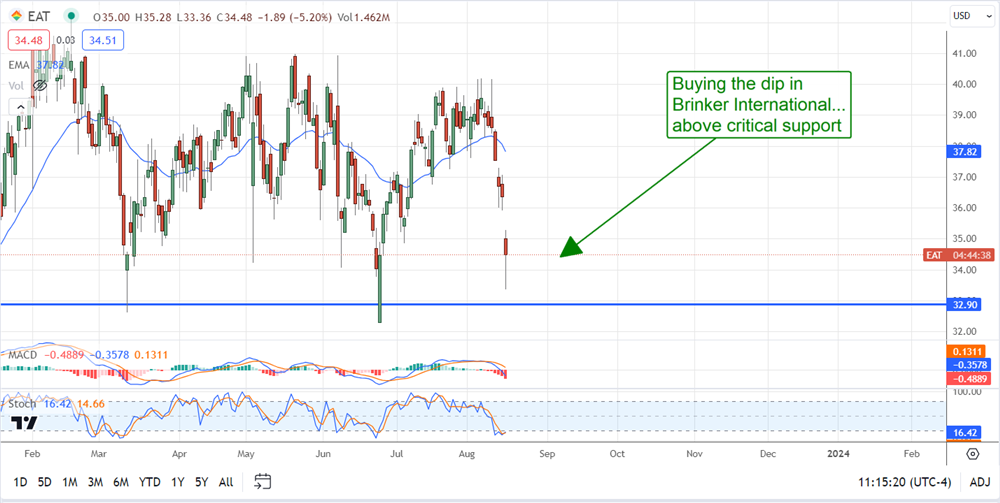
Task: Click the EAT symbol name in legend
Action: [x=38, y=16]
